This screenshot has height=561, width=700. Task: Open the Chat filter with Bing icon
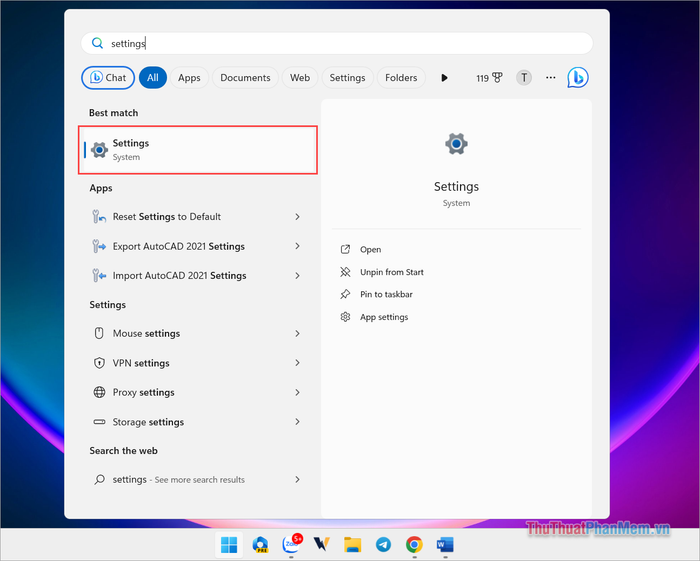(108, 78)
